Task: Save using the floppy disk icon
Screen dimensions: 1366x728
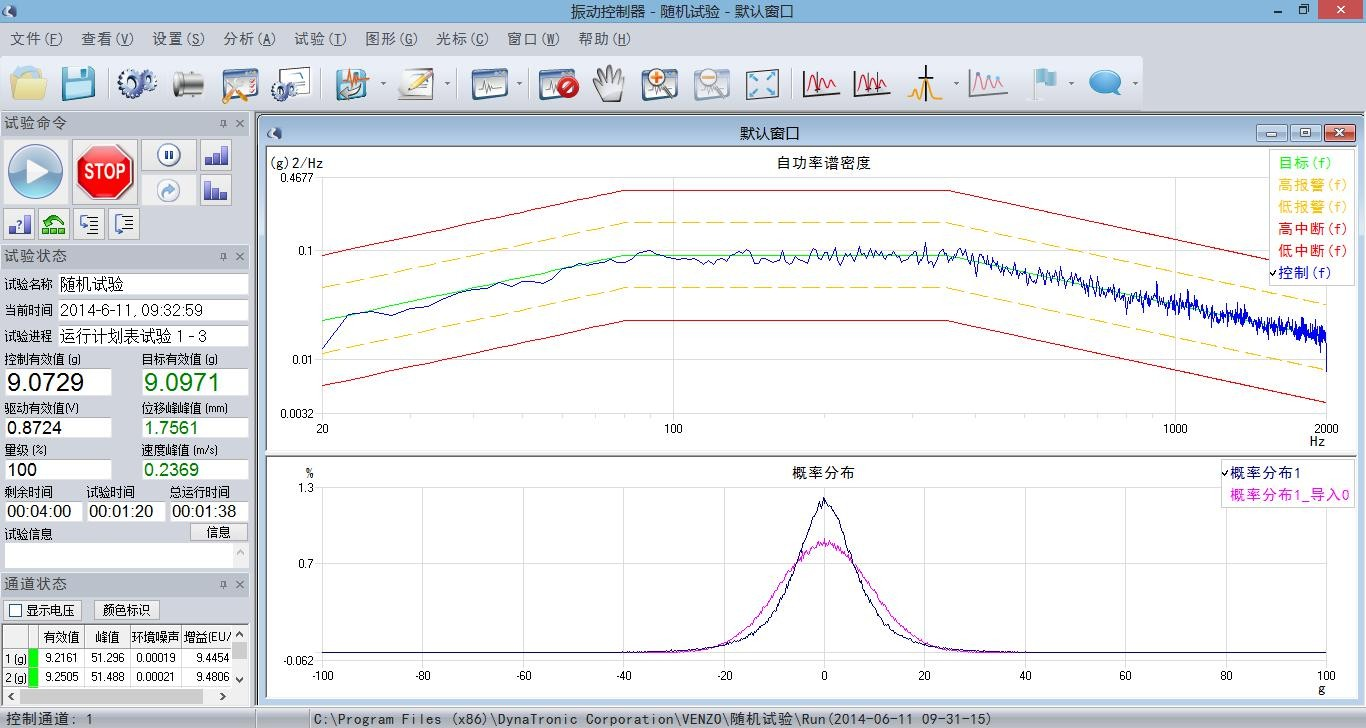Action: coord(79,83)
